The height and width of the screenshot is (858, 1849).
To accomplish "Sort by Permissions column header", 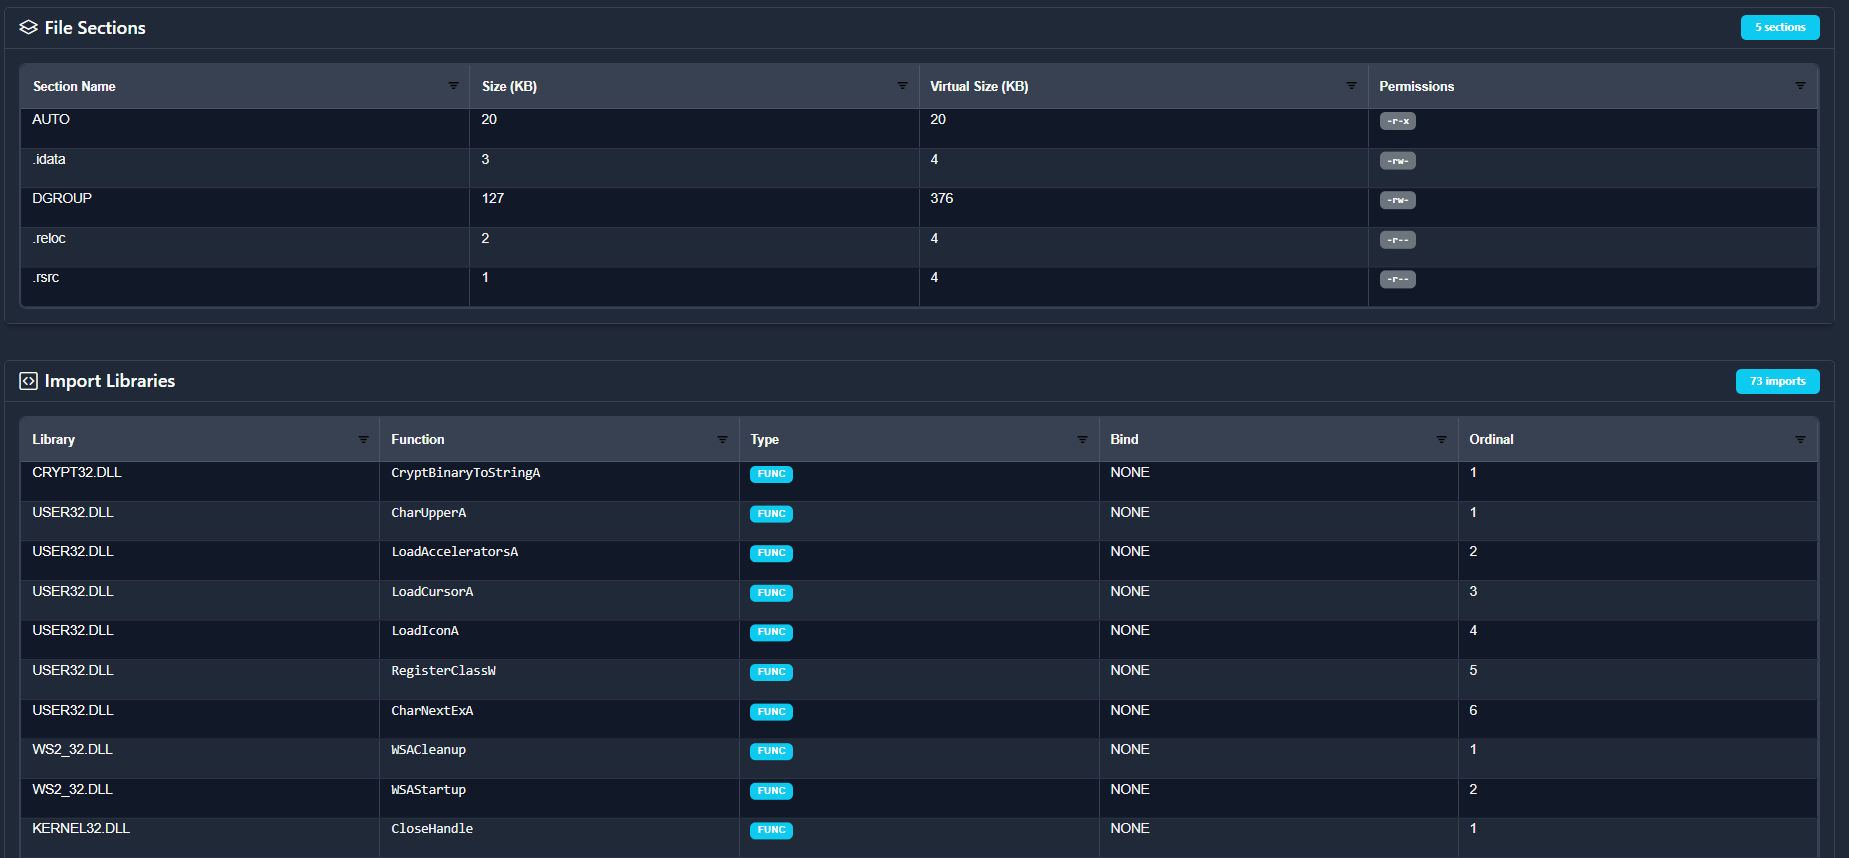I will 1416,87.
